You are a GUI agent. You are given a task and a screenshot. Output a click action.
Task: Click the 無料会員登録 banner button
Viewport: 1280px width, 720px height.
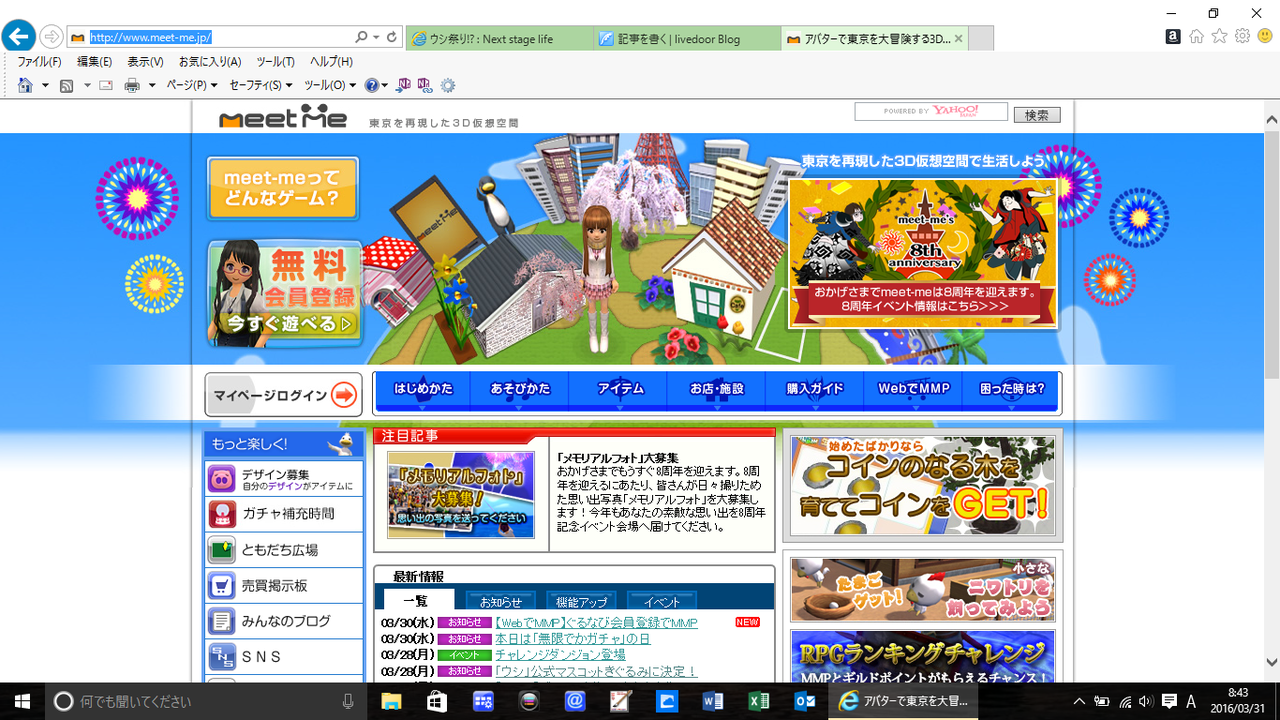(285, 293)
